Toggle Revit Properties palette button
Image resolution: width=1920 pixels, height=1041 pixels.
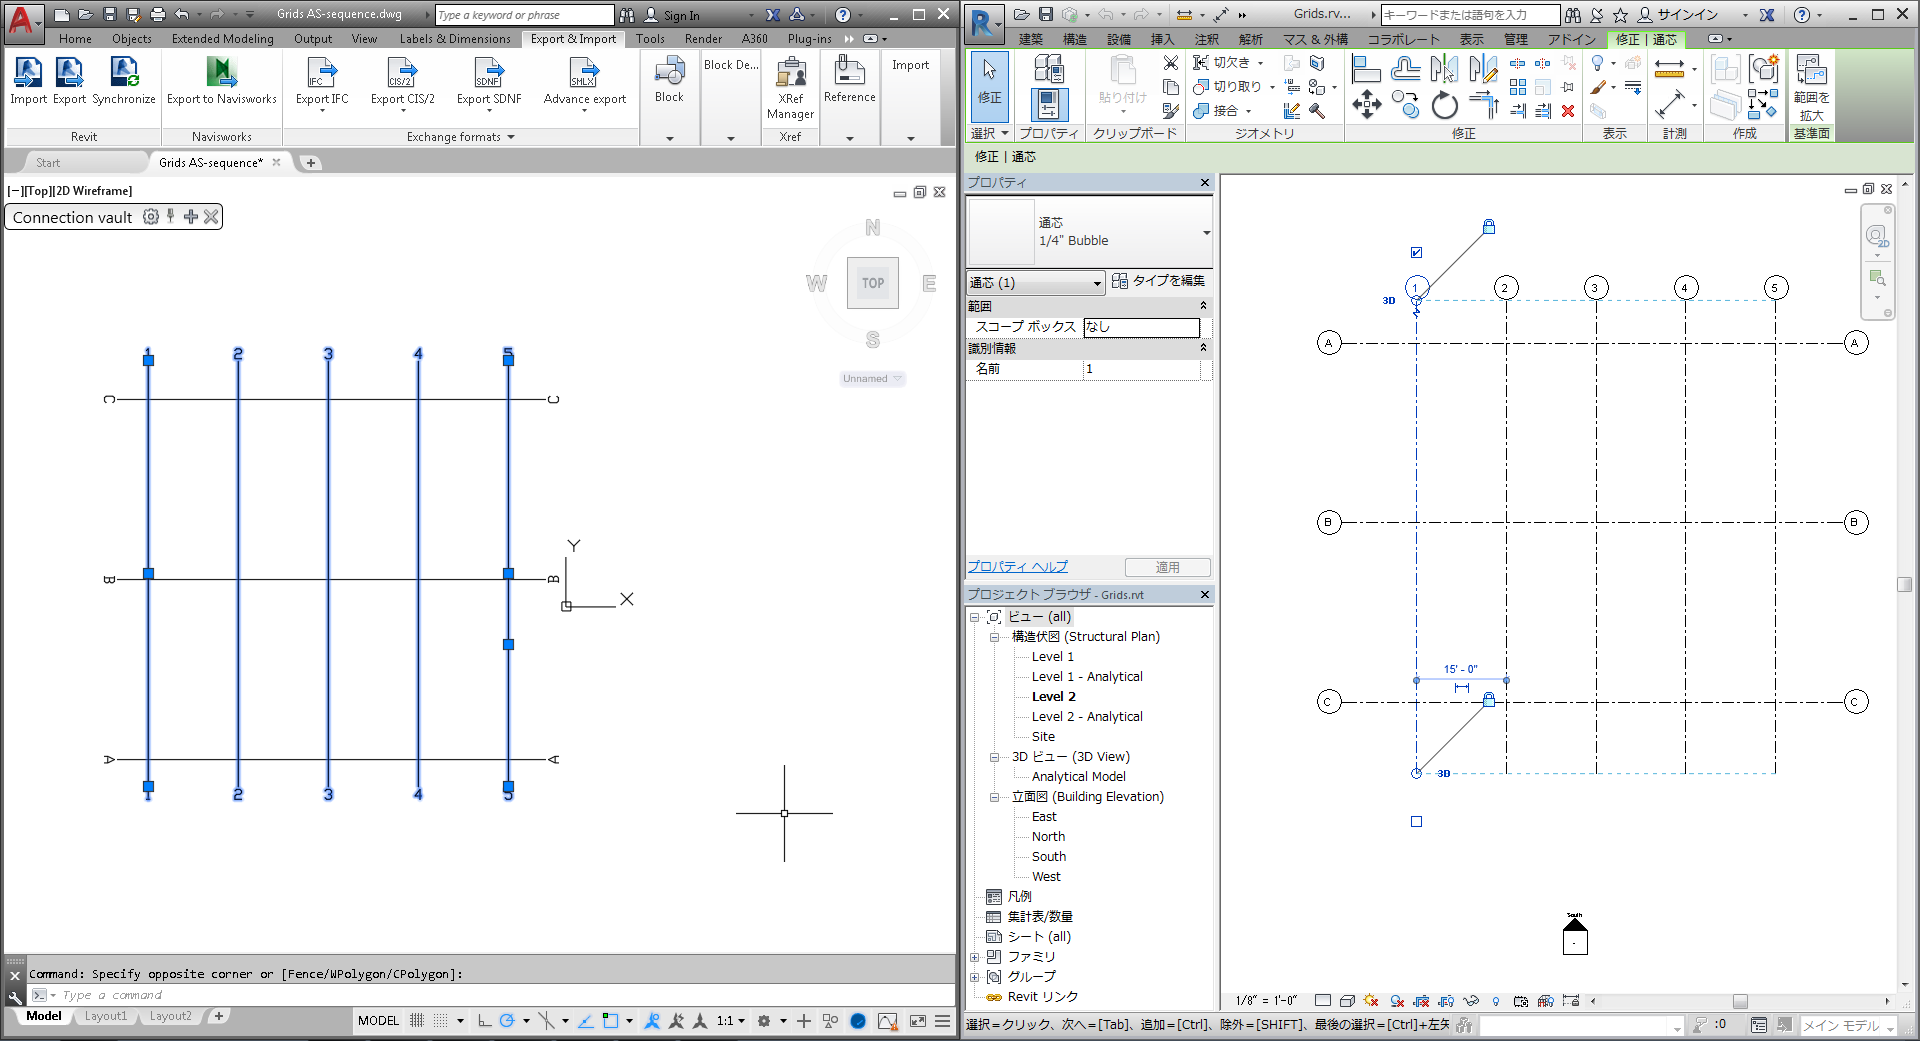[x=1048, y=104]
